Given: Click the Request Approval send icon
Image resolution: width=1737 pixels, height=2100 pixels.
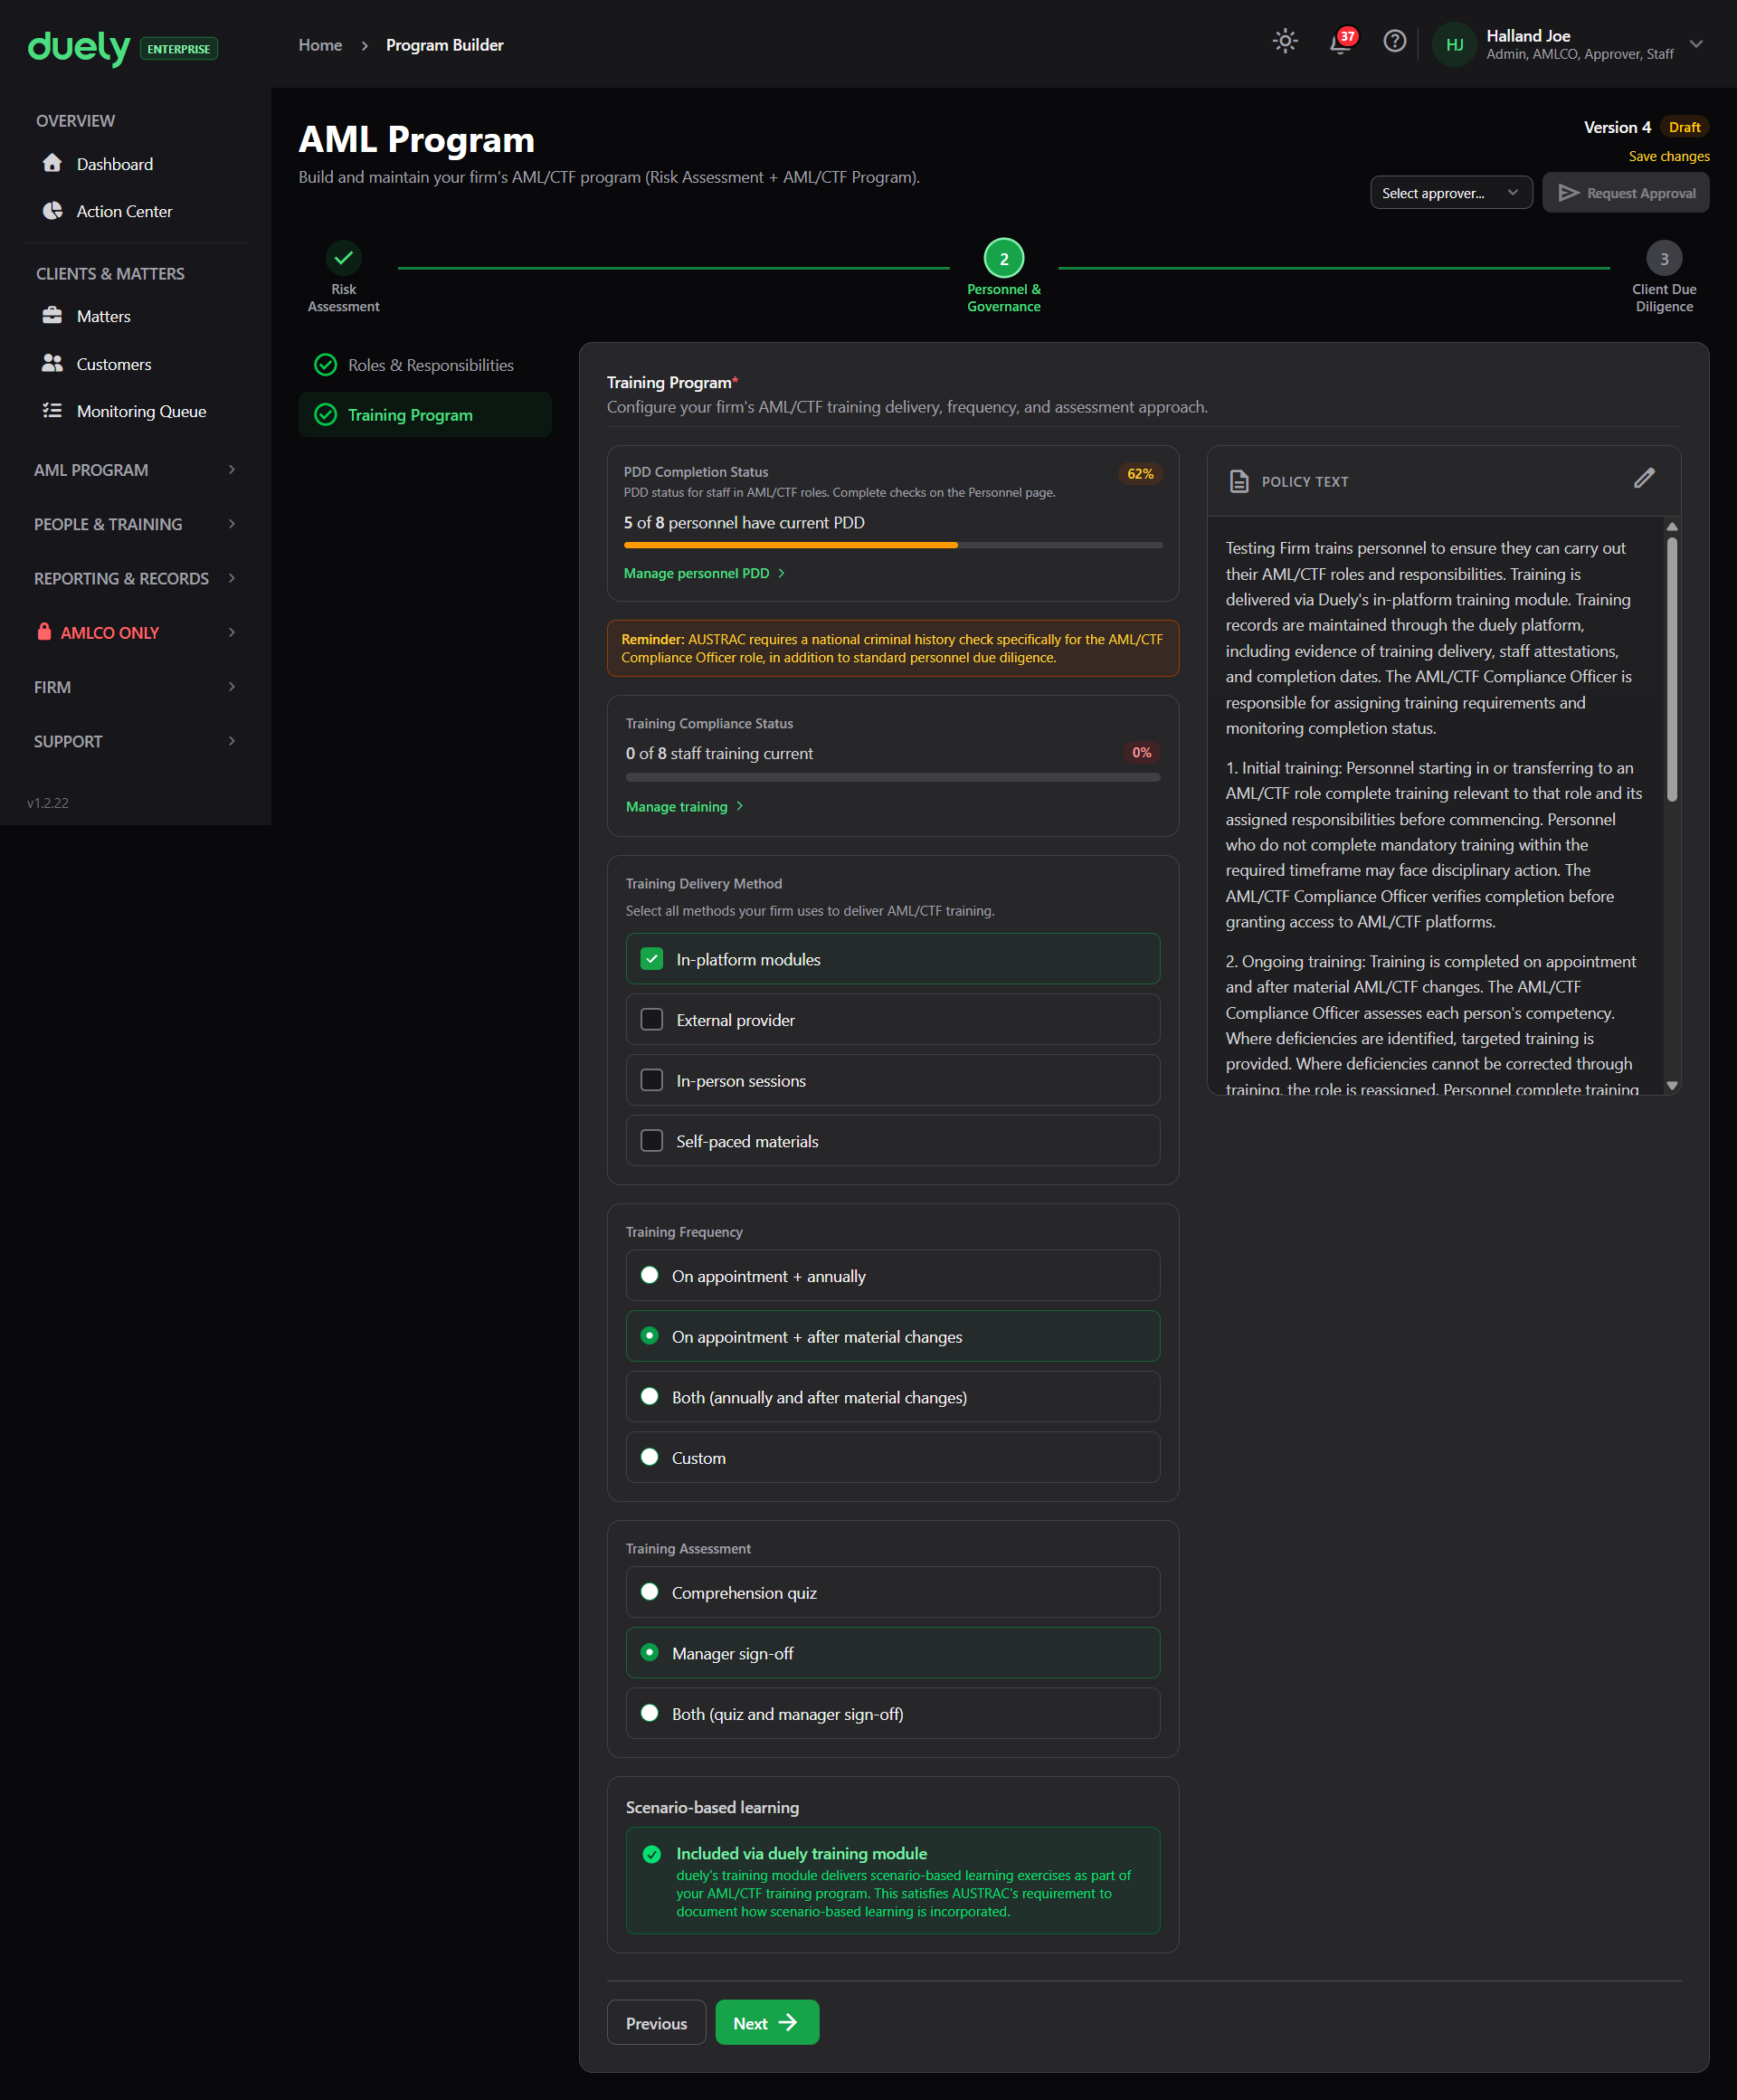Looking at the screenshot, I should [x=1568, y=193].
